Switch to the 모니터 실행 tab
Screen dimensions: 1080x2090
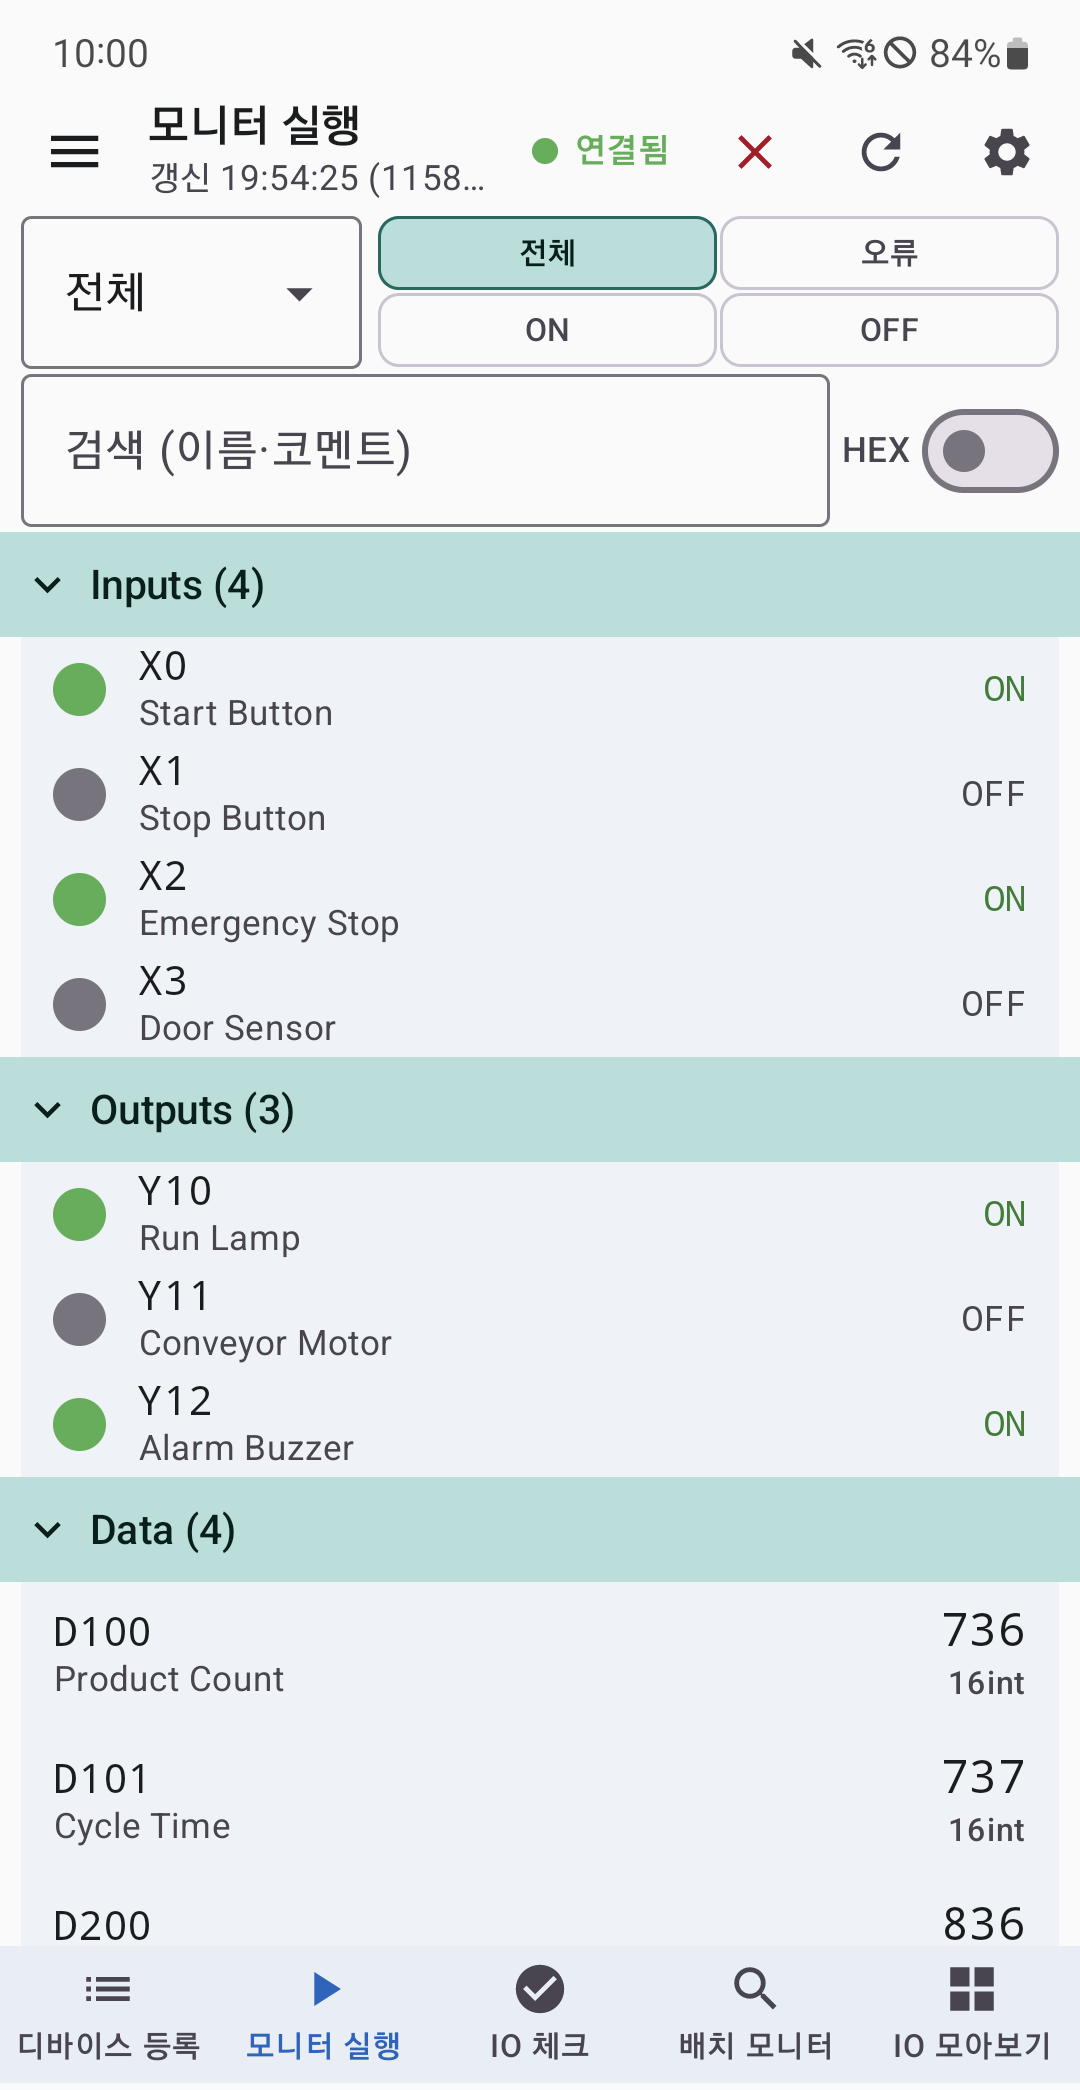[324, 2012]
